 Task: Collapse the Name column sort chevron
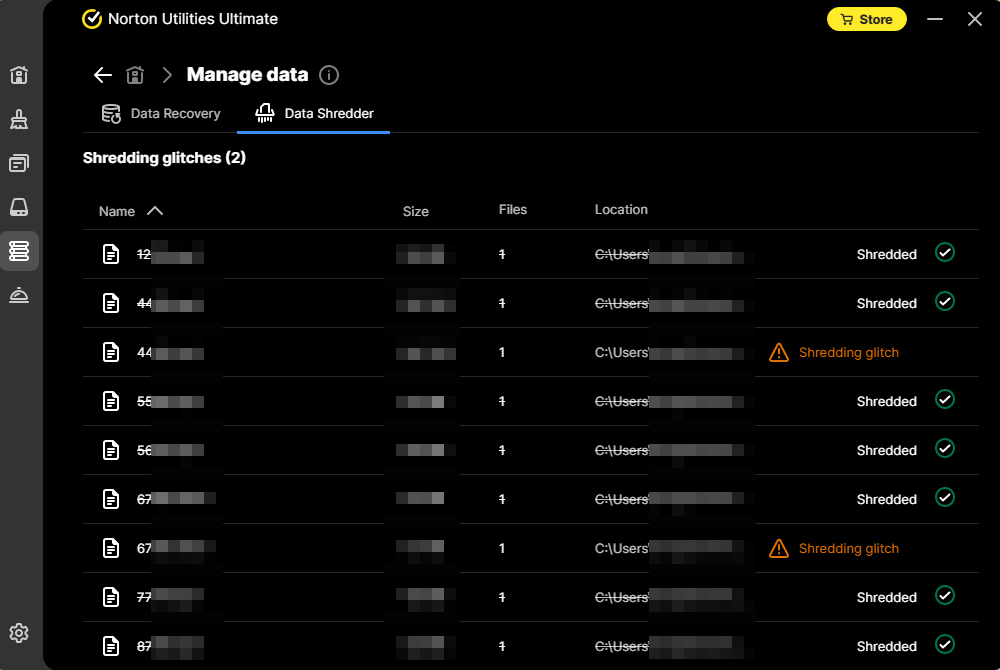click(156, 210)
